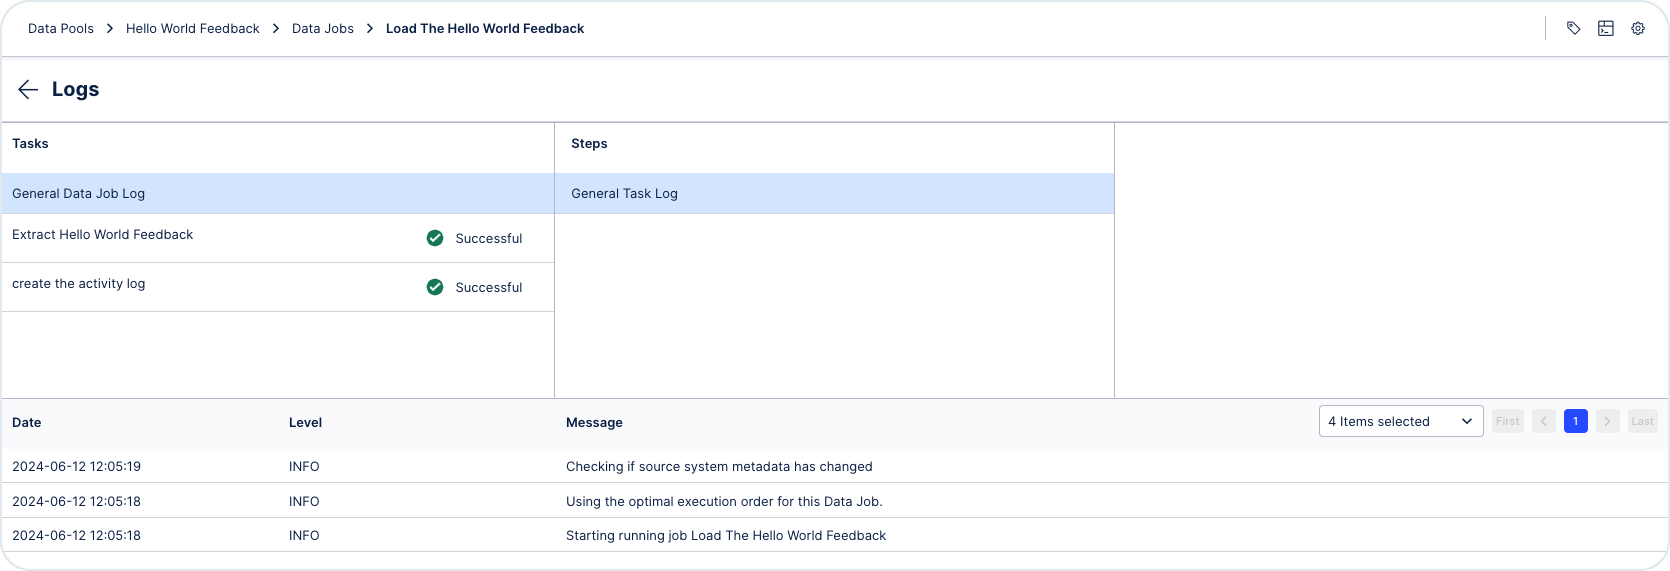Open the settings gear icon

(1638, 28)
